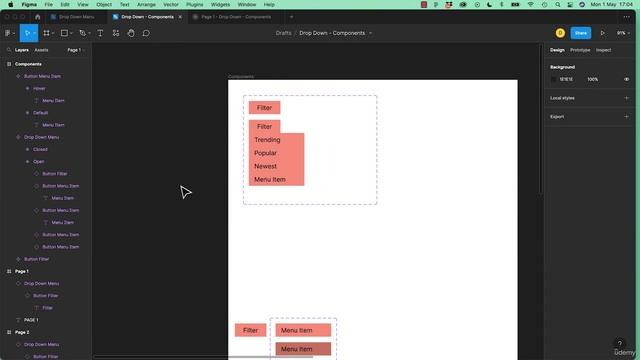This screenshot has width=640, height=360.
Task: Edit the background hex value field
Action: pos(566,79)
